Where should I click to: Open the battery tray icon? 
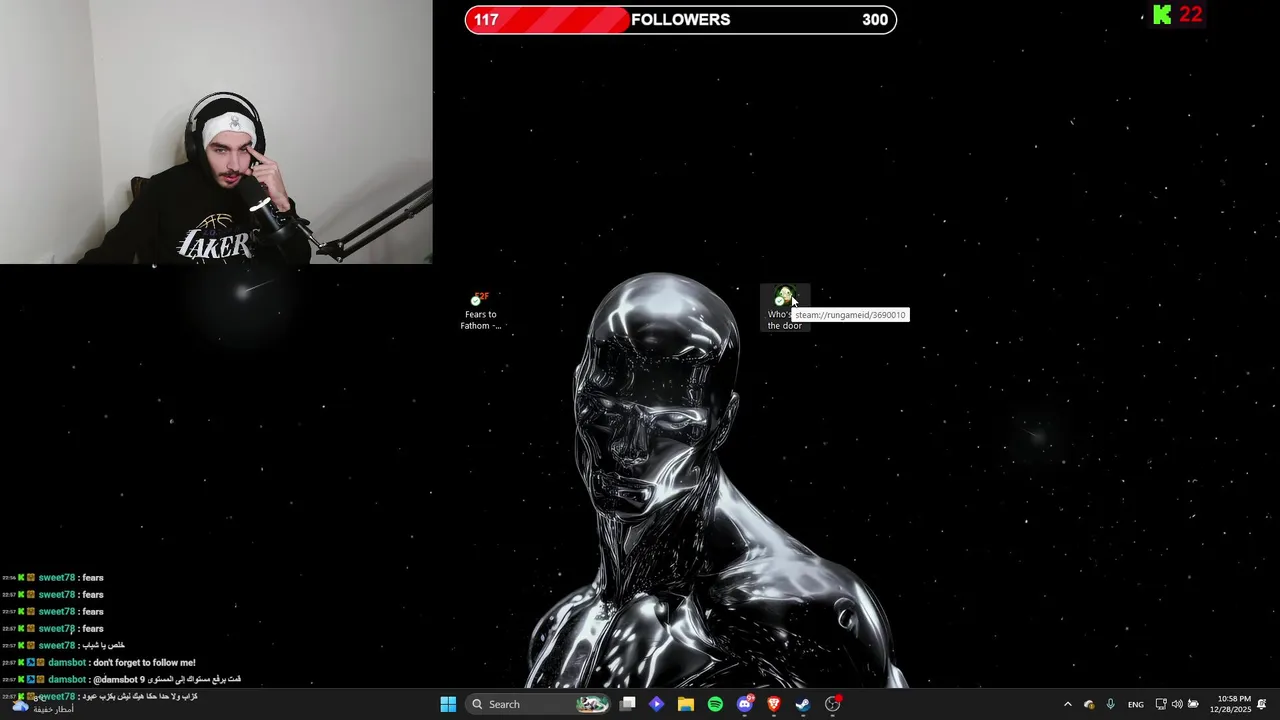click(x=1193, y=704)
